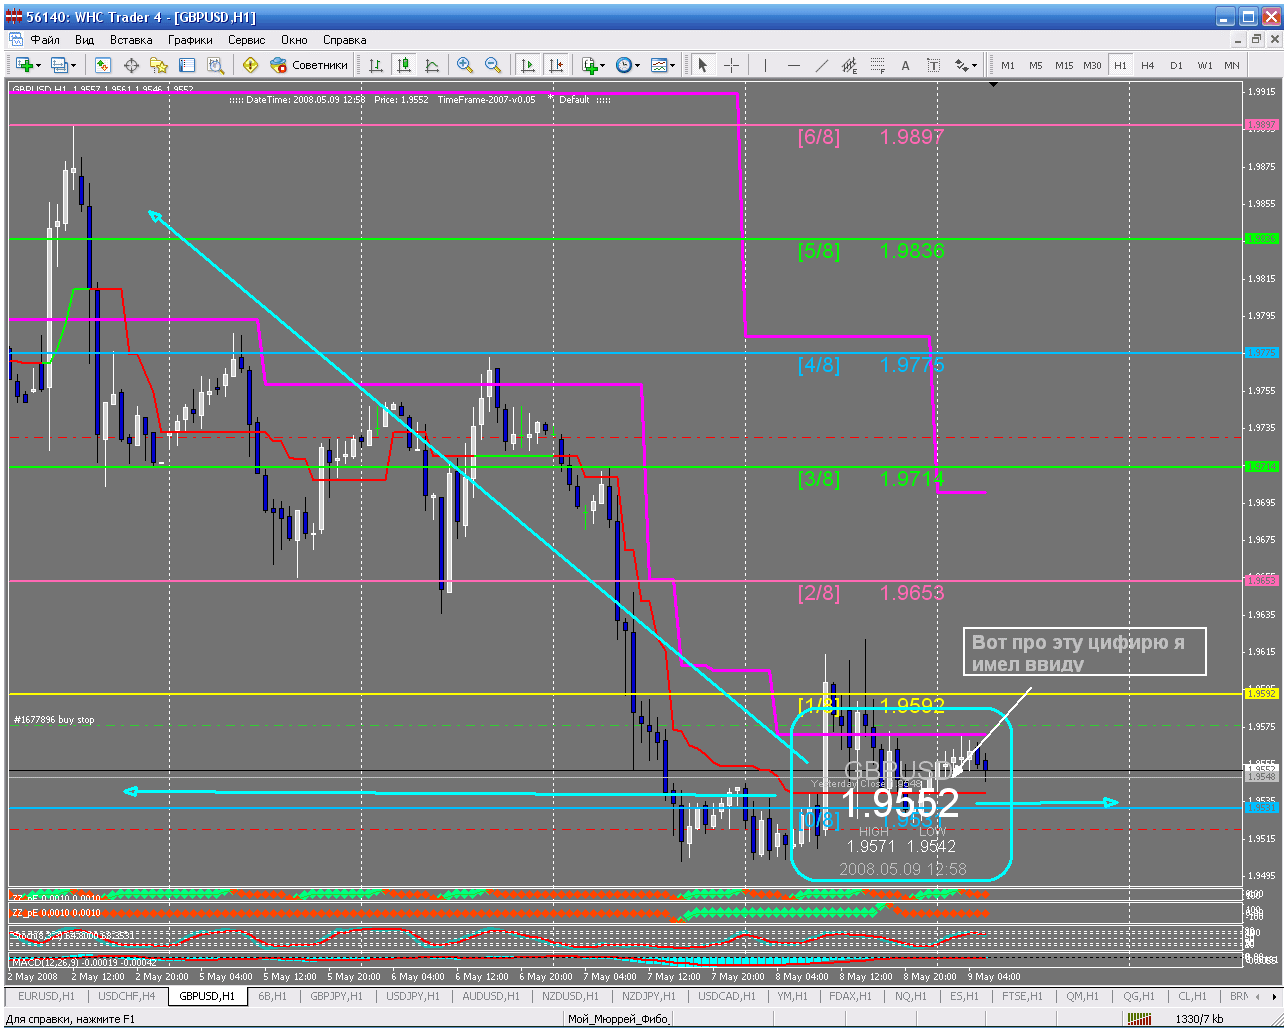Switch to the FTSE,H1 chart tab
This screenshot has height=1032, width=1288.
pos(1021,996)
